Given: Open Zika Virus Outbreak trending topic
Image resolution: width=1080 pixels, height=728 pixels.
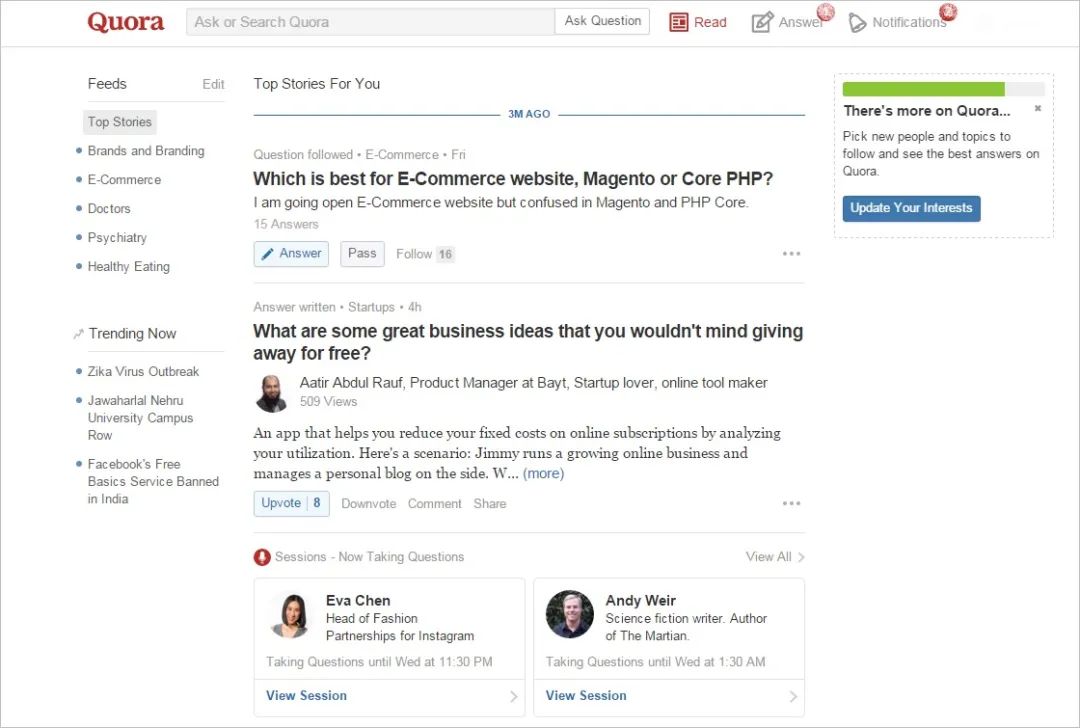Looking at the screenshot, I should (x=143, y=371).
